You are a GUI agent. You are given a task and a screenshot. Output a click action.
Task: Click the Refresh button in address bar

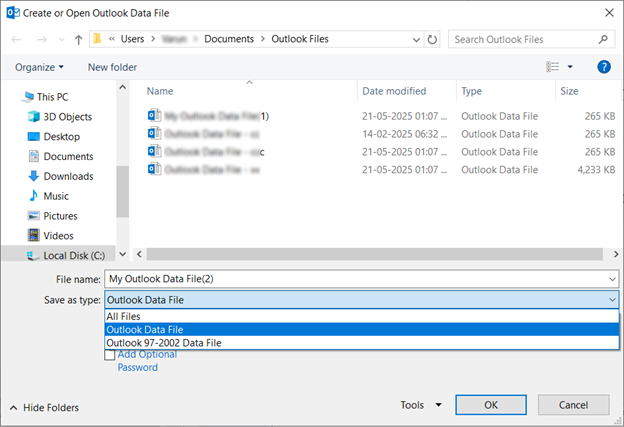click(x=432, y=39)
